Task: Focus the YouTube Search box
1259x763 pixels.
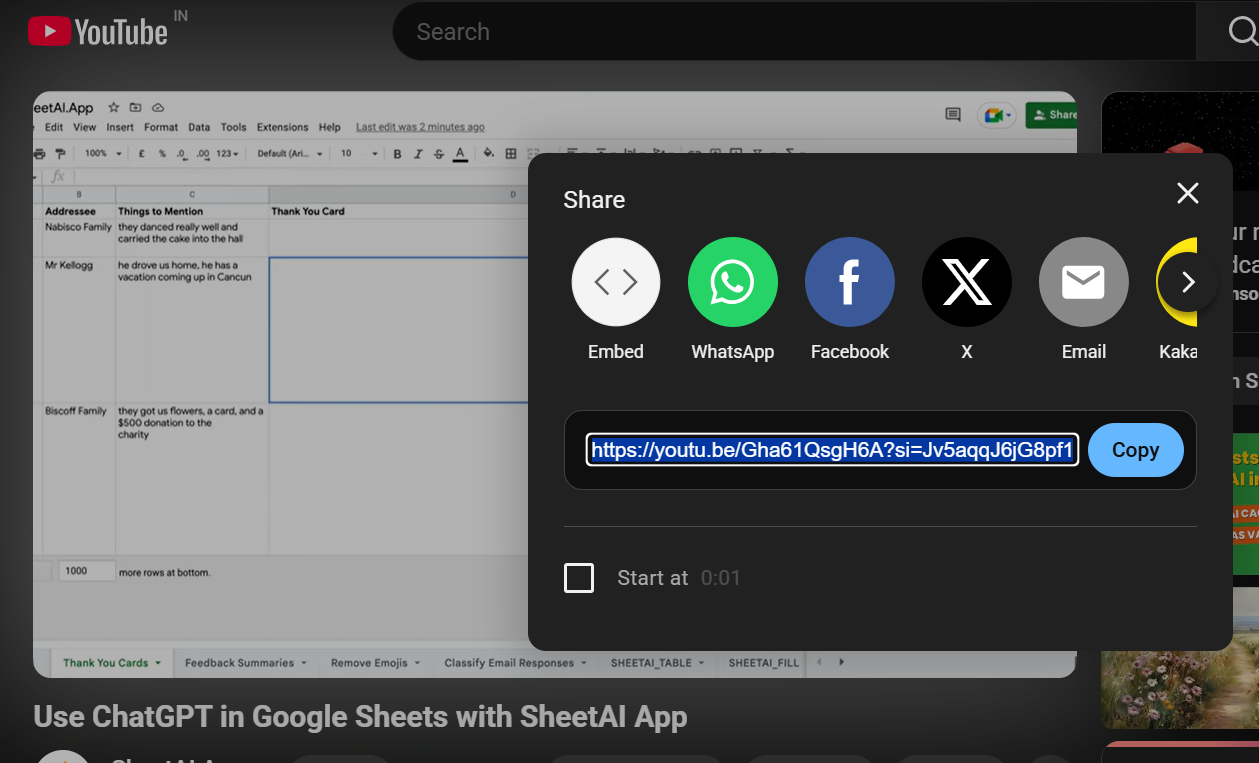Action: [795, 32]
